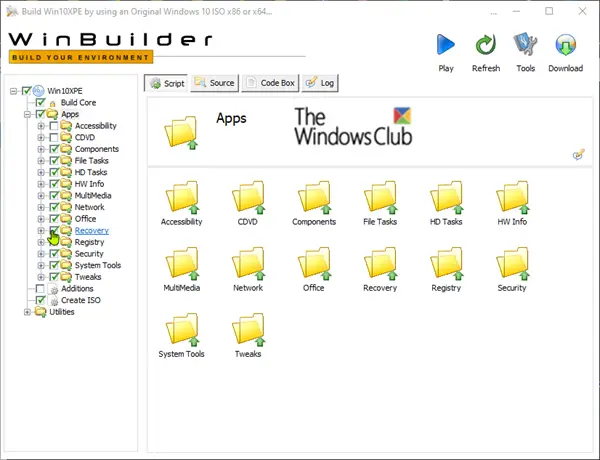This screenshot has width=600, height=460.
Task: Expand the Network tree node
Action: (41, 207)
